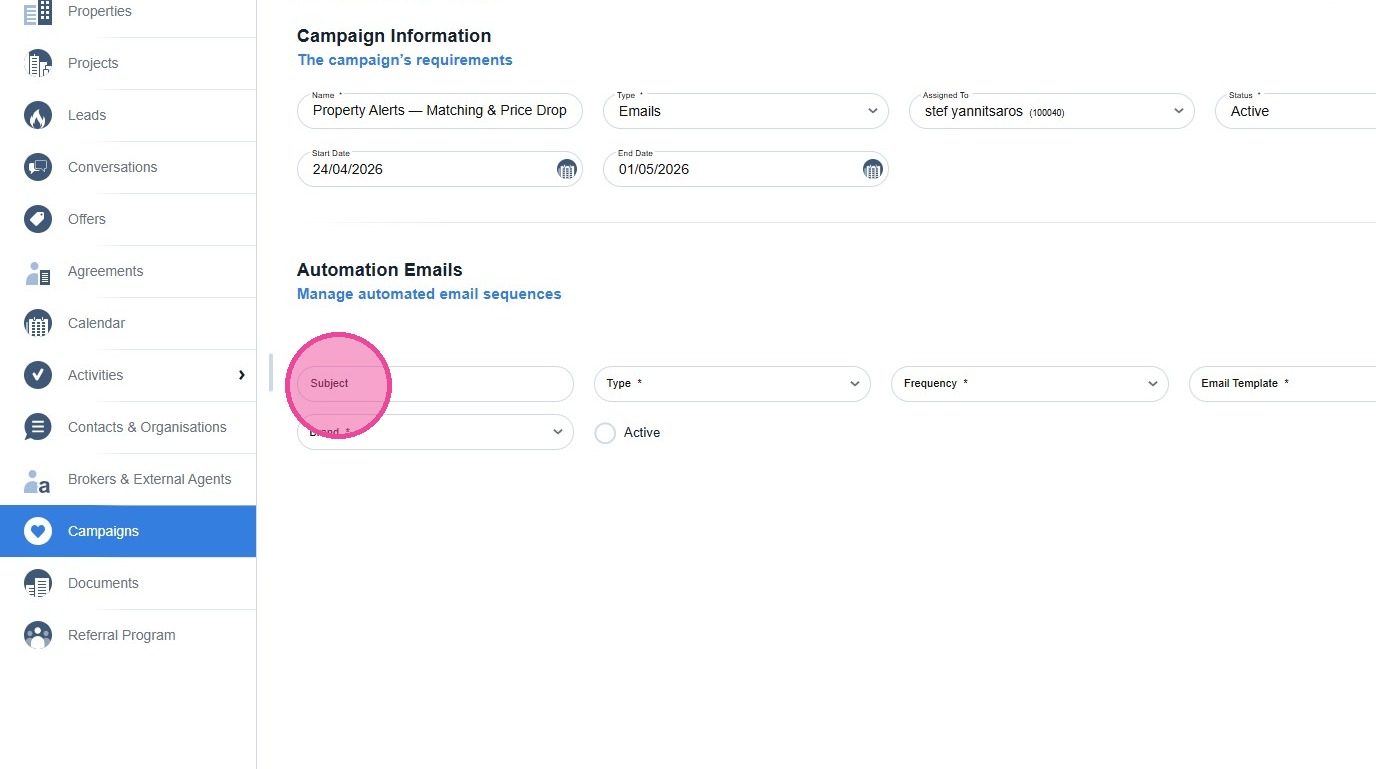The width and height of the screenshot is (1376, 769).
Task: Open the Start Date calendar picker
Action: point(567,170)
